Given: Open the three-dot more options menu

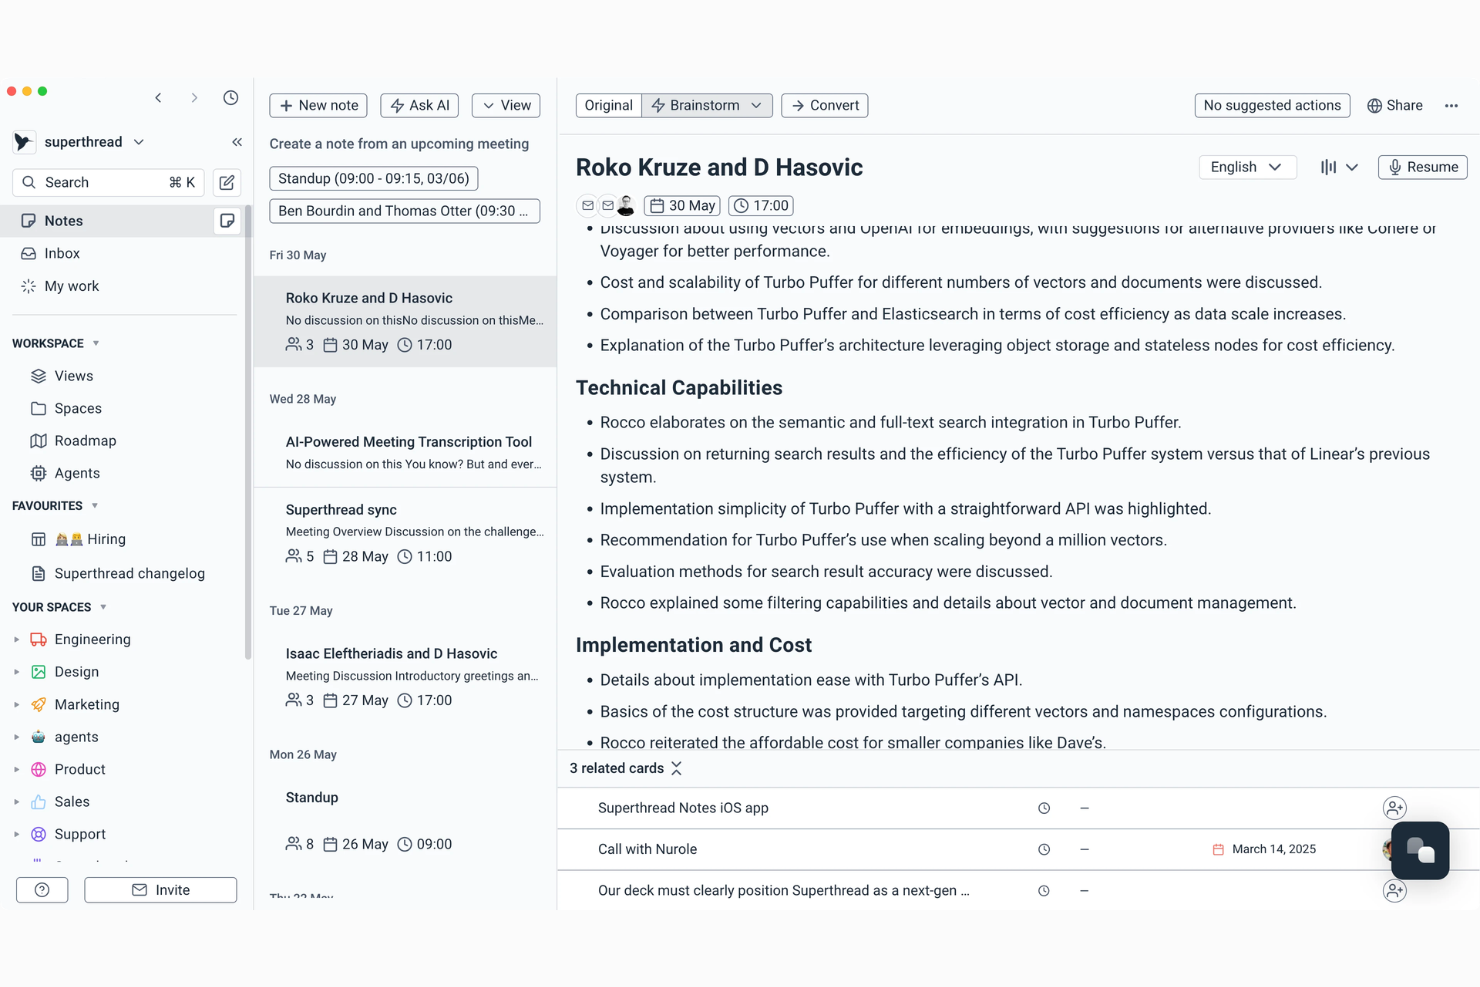Looking at the screenshot, I should [1451, 105].
